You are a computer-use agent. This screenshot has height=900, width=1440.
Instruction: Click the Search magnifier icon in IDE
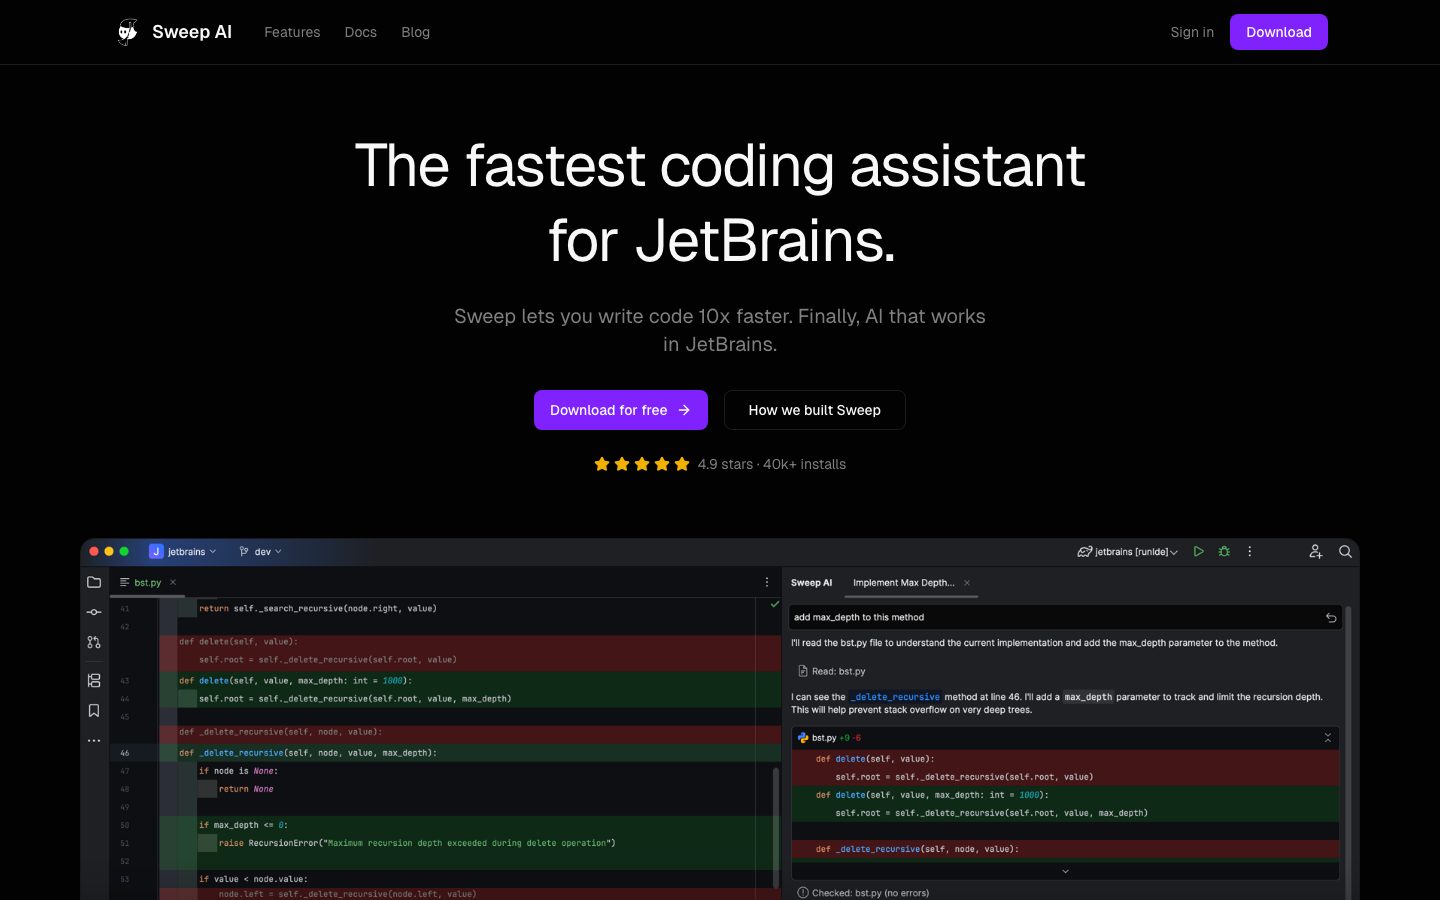pyautogui.click(x=1345, y=552)
